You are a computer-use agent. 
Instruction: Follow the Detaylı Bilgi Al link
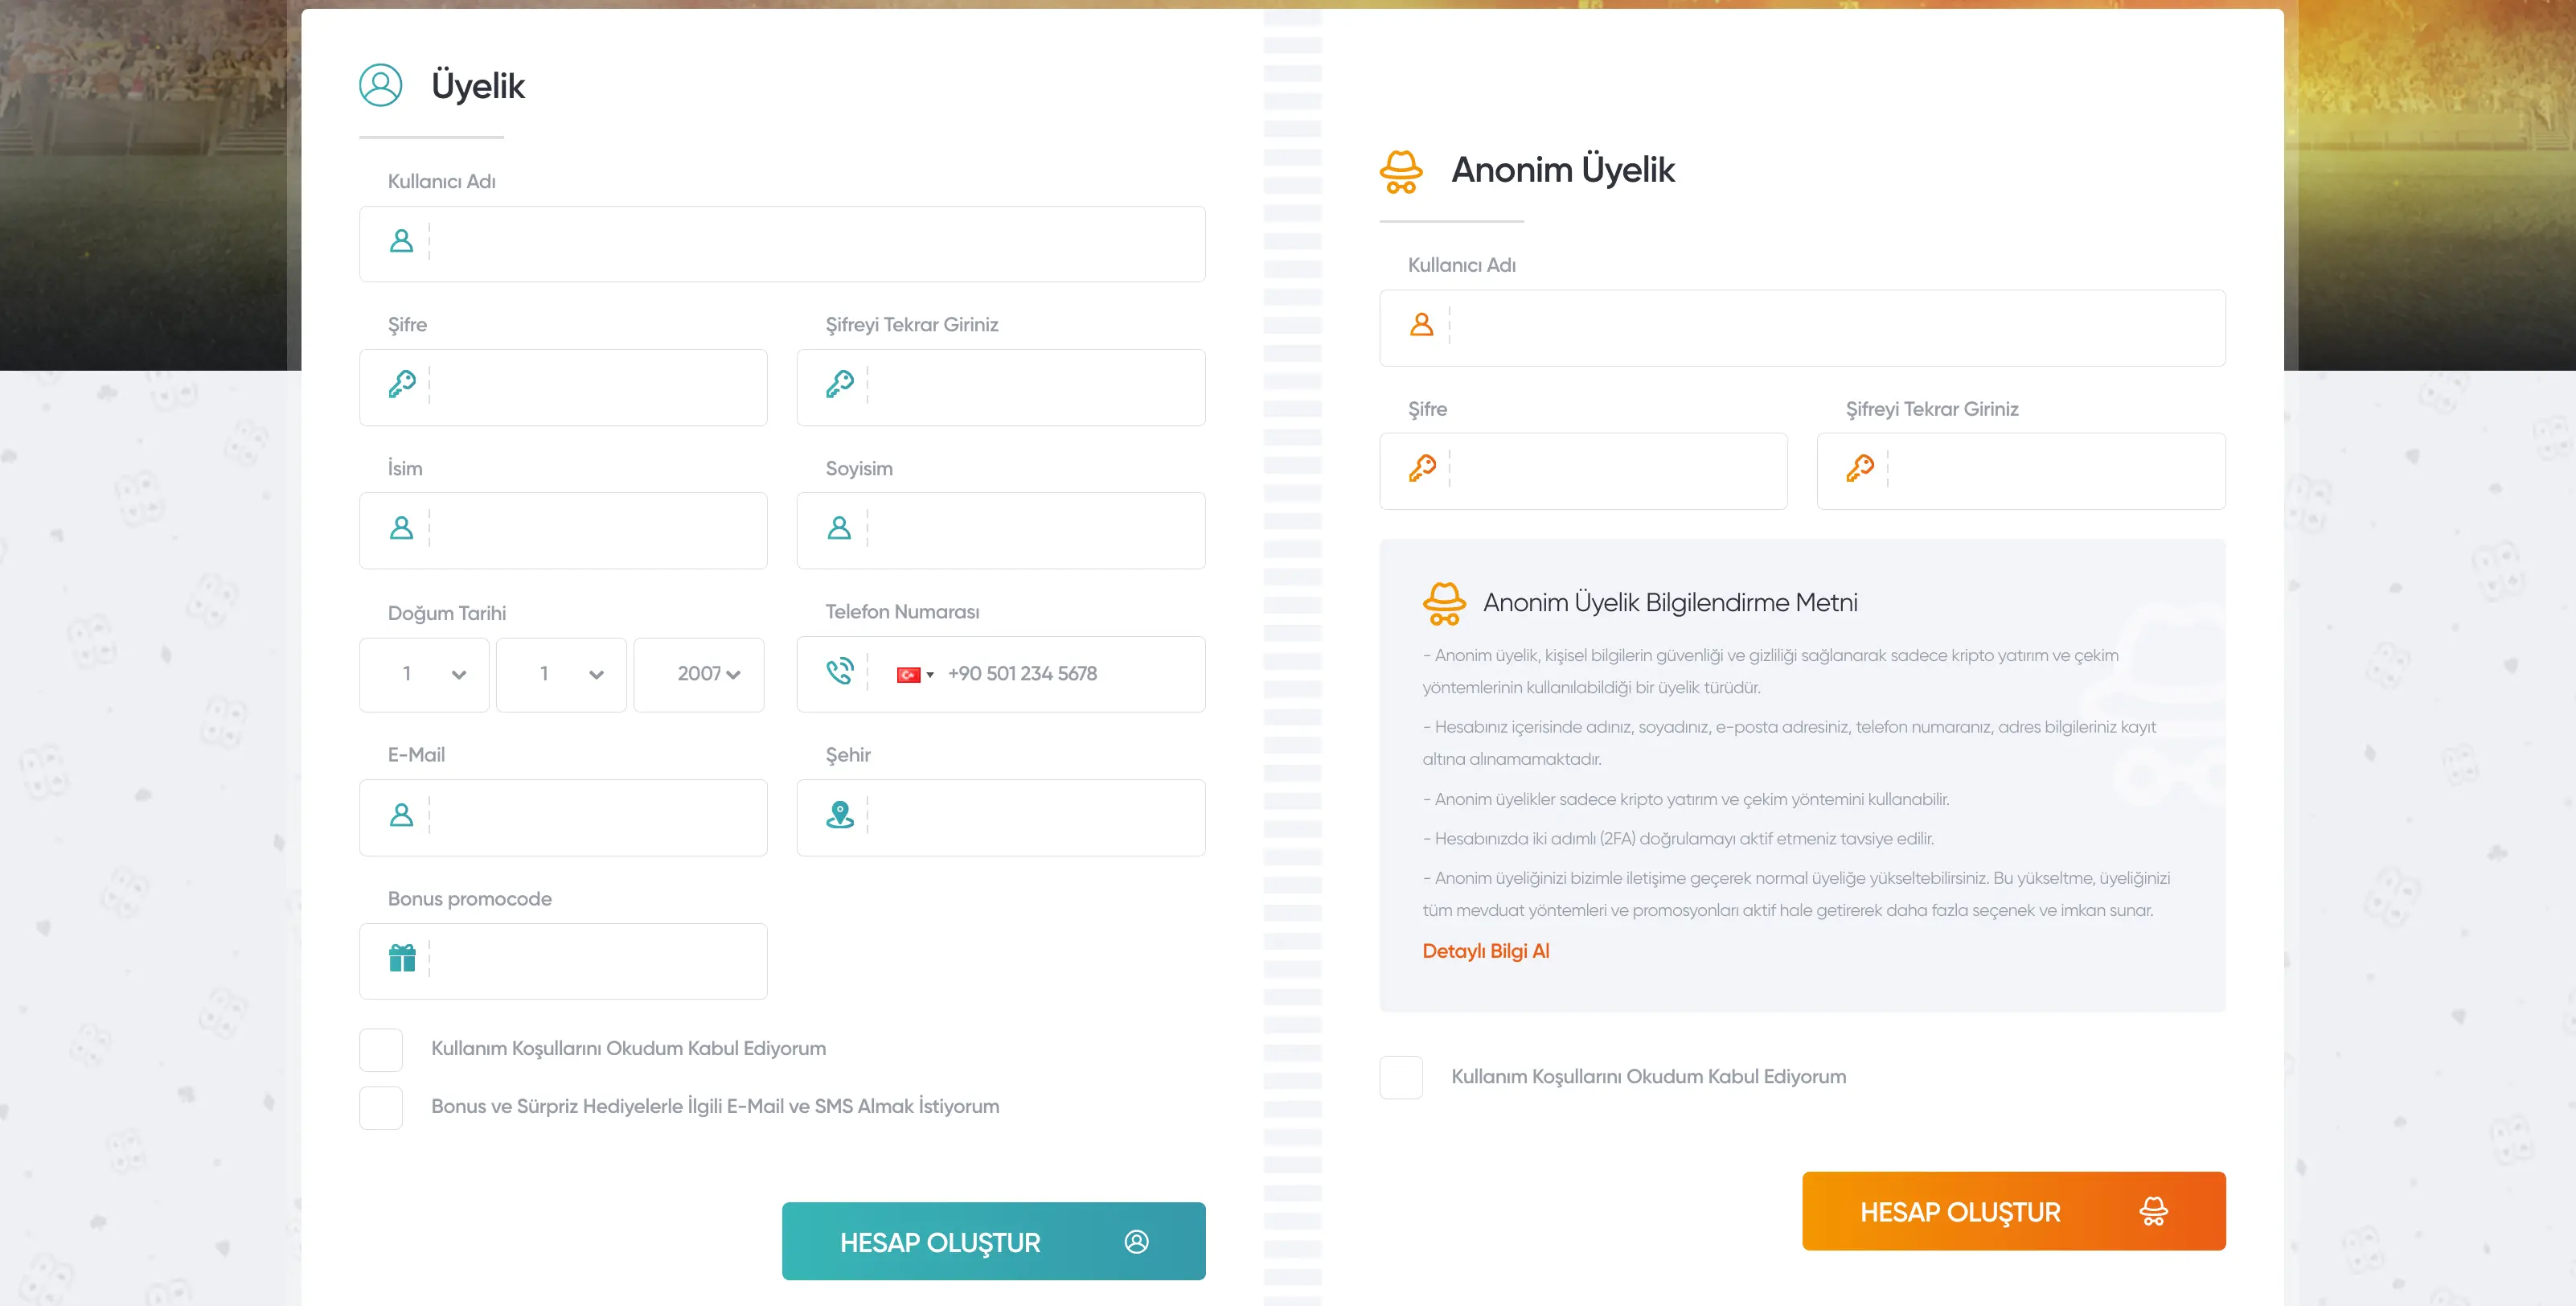1486,951
